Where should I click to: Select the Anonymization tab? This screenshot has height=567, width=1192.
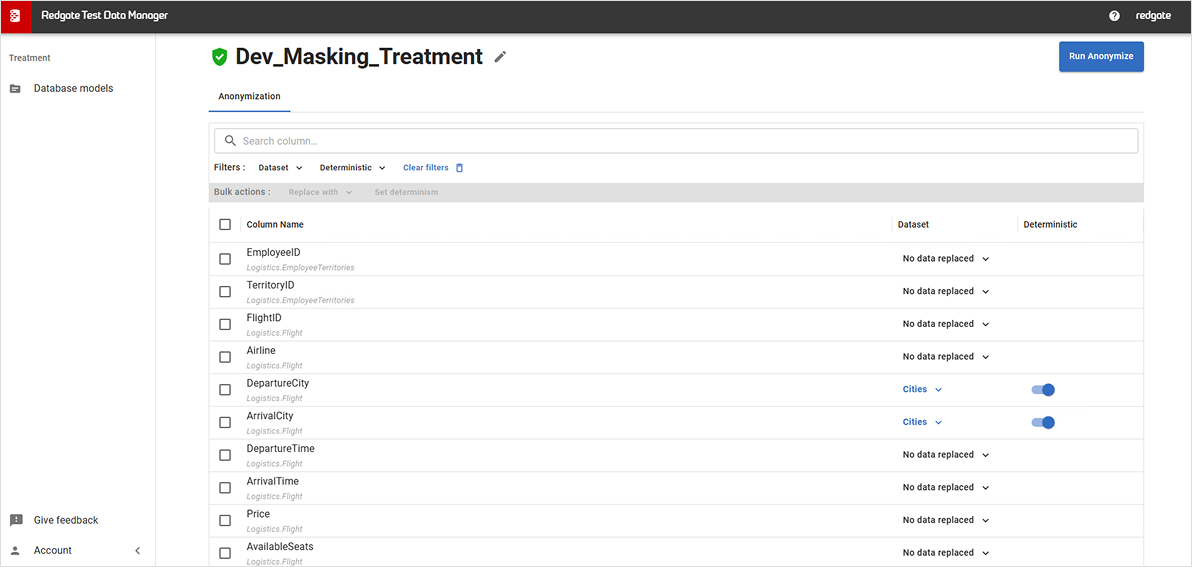click(249, 96)
